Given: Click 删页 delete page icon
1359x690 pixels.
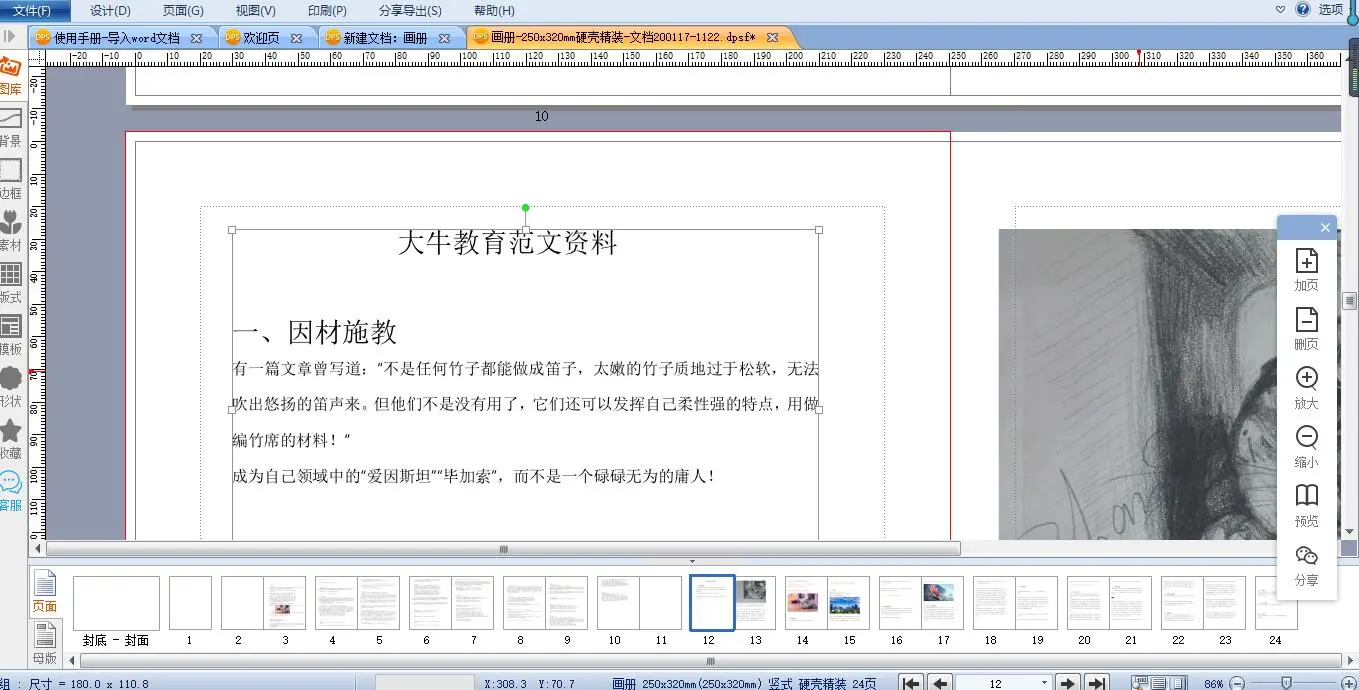Looking at the screenshot, I should [x=1306, y=327].
